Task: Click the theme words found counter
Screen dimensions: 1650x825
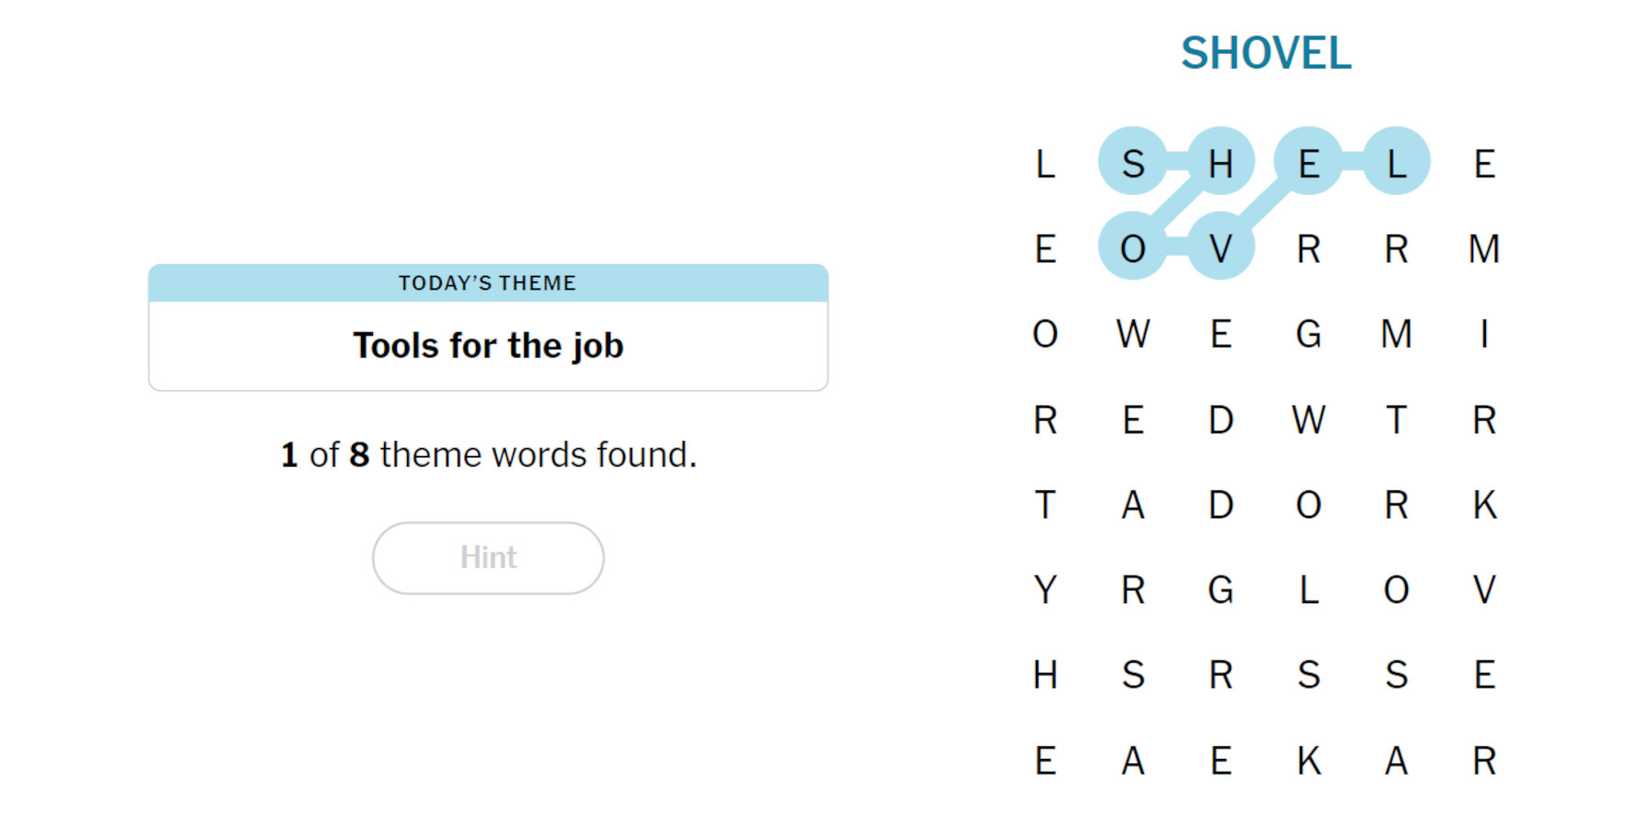Action: tap(488, 455)
